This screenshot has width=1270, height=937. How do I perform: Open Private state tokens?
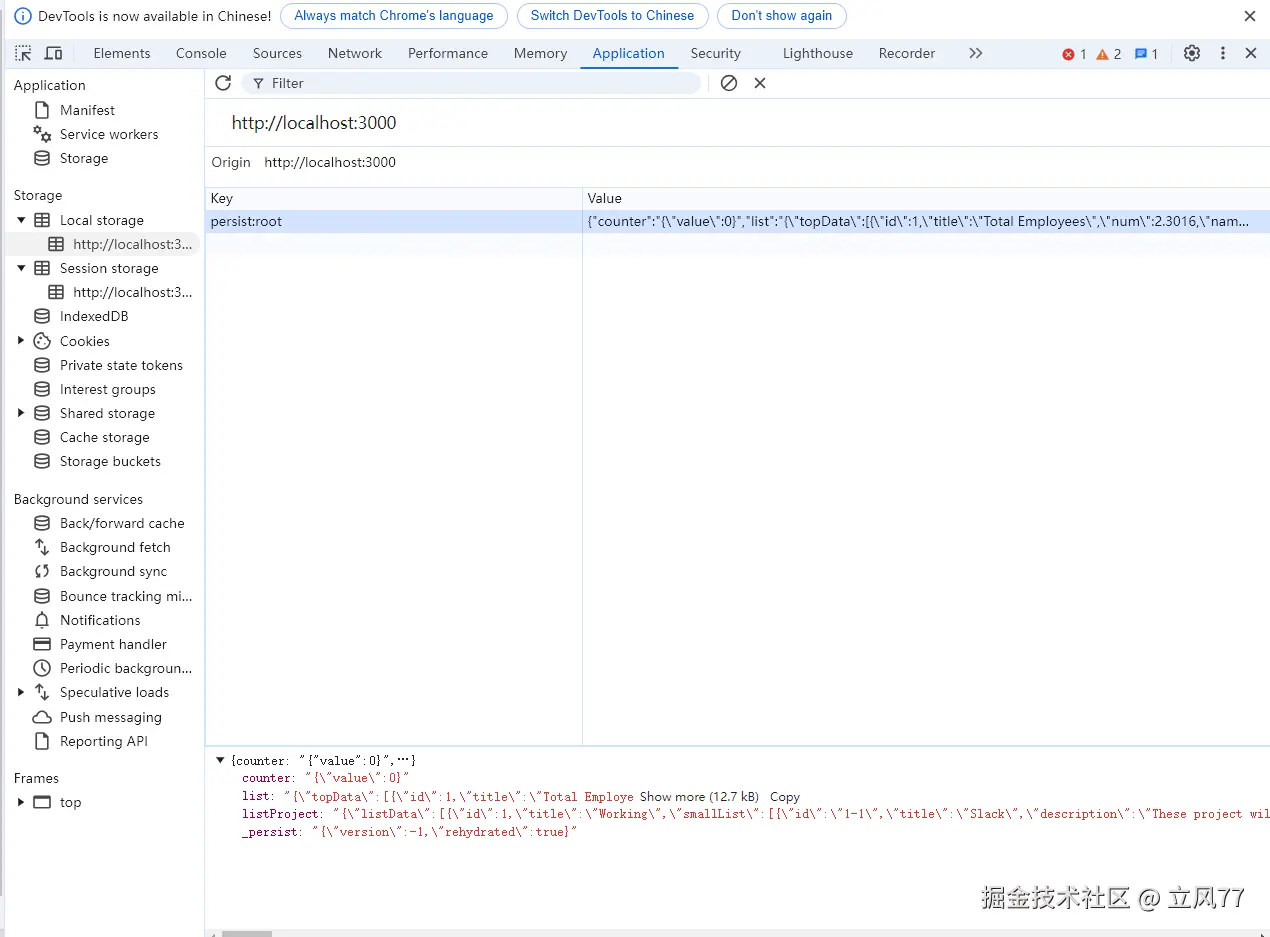pos(121,365)
